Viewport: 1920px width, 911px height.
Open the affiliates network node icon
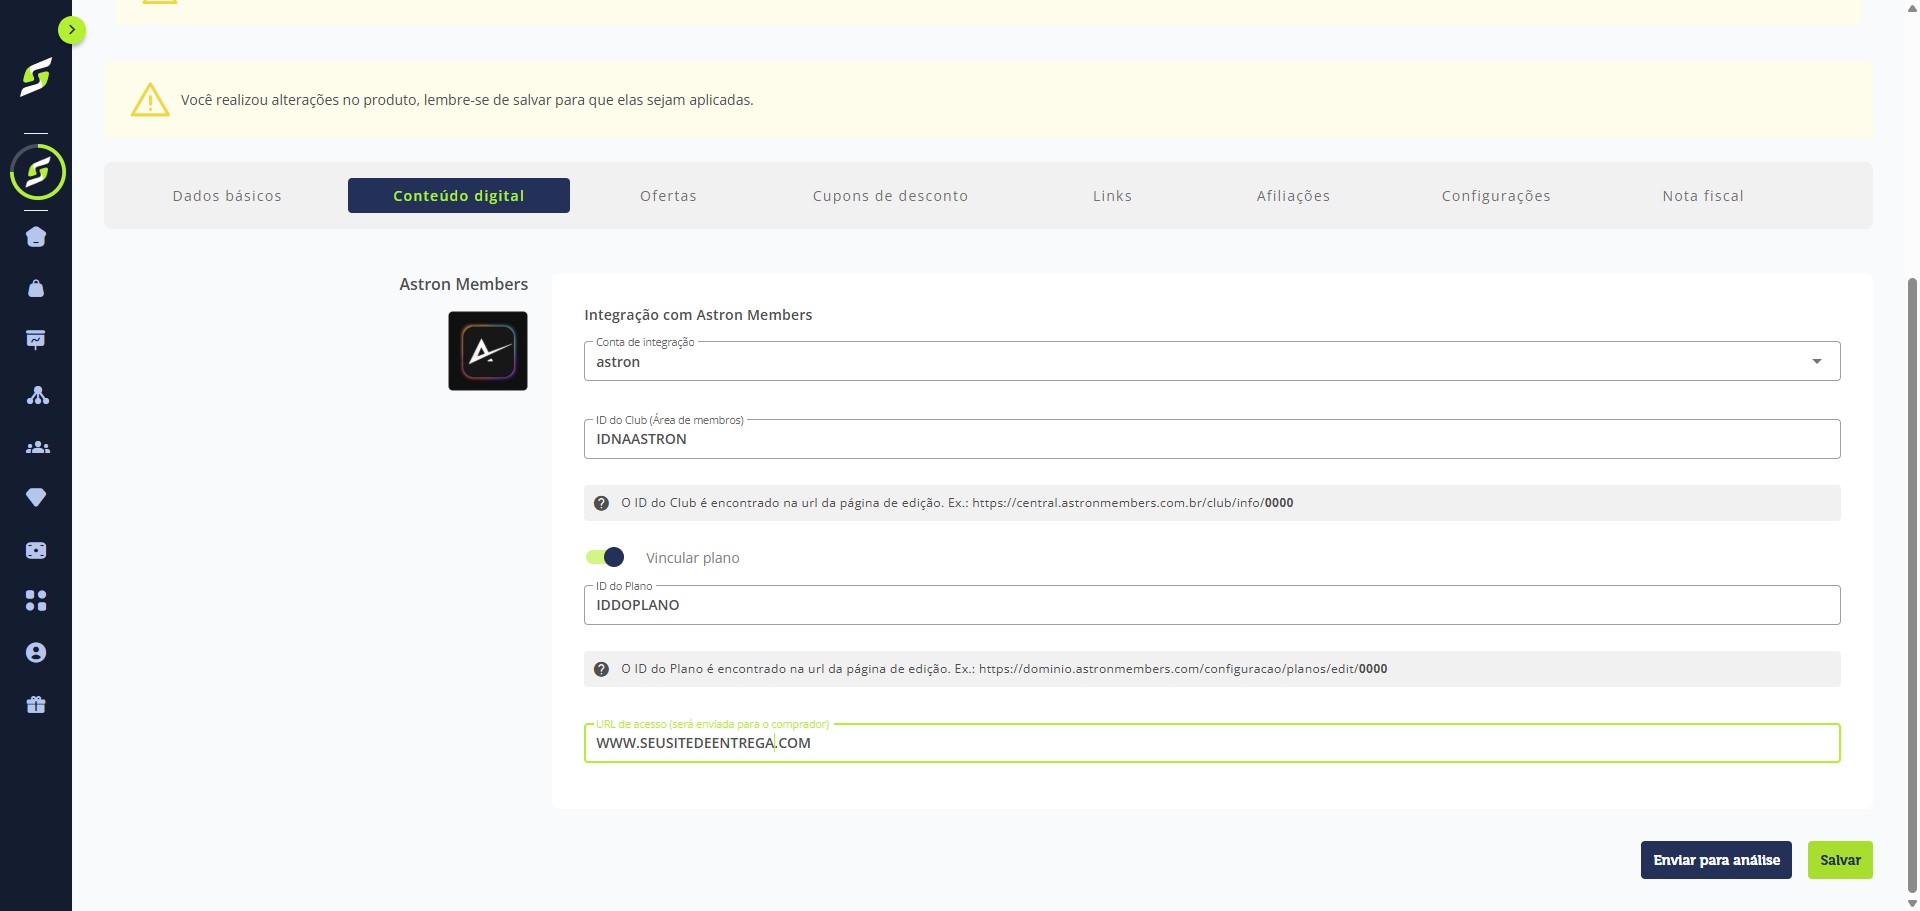(36, 396)
